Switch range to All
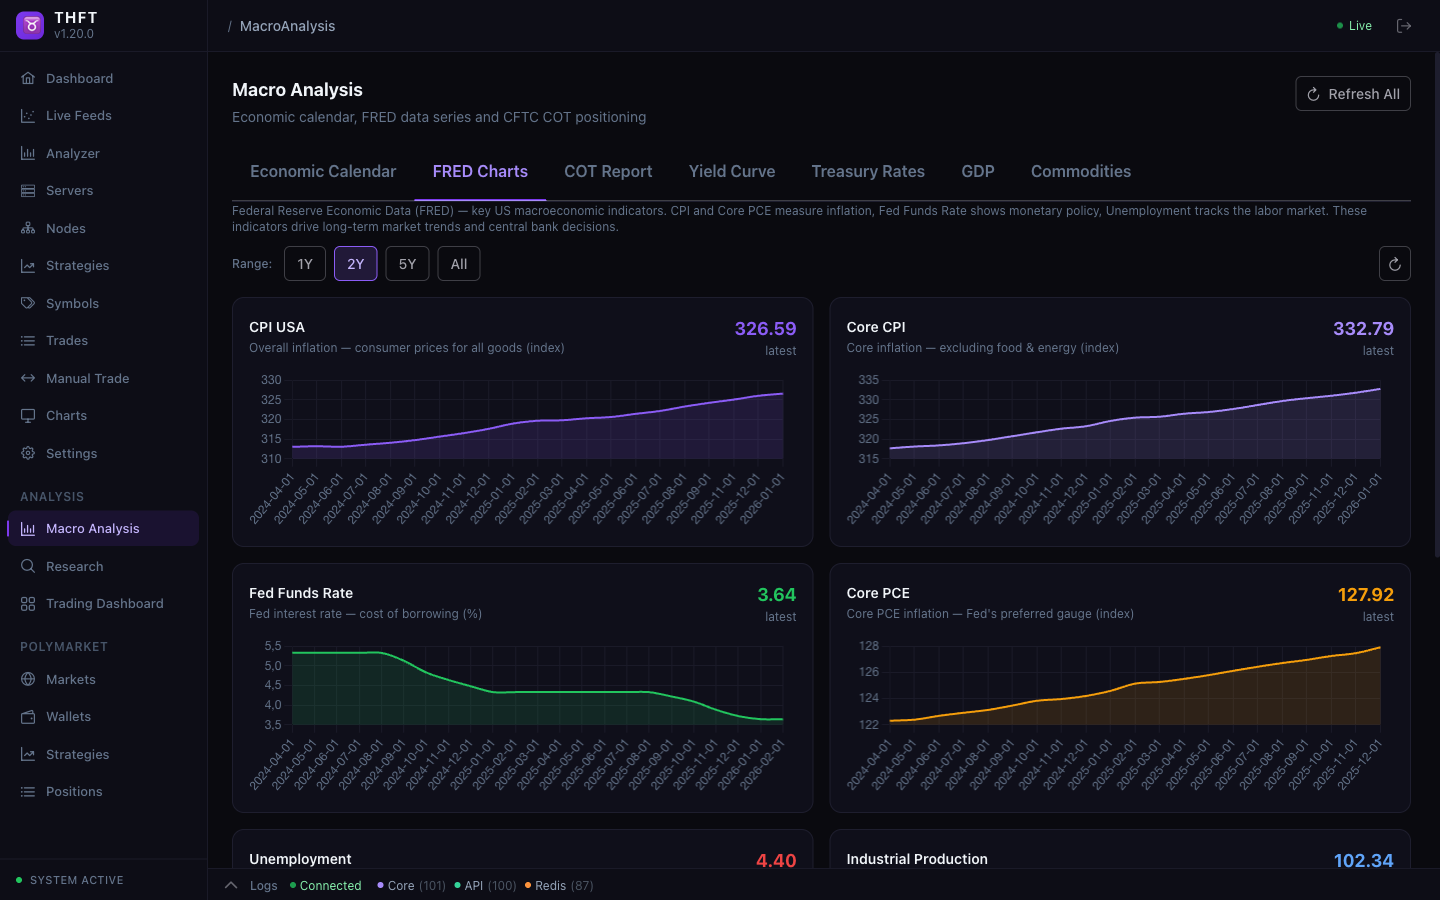Viewport: 1440px width, 900px height. pos(459,264)
